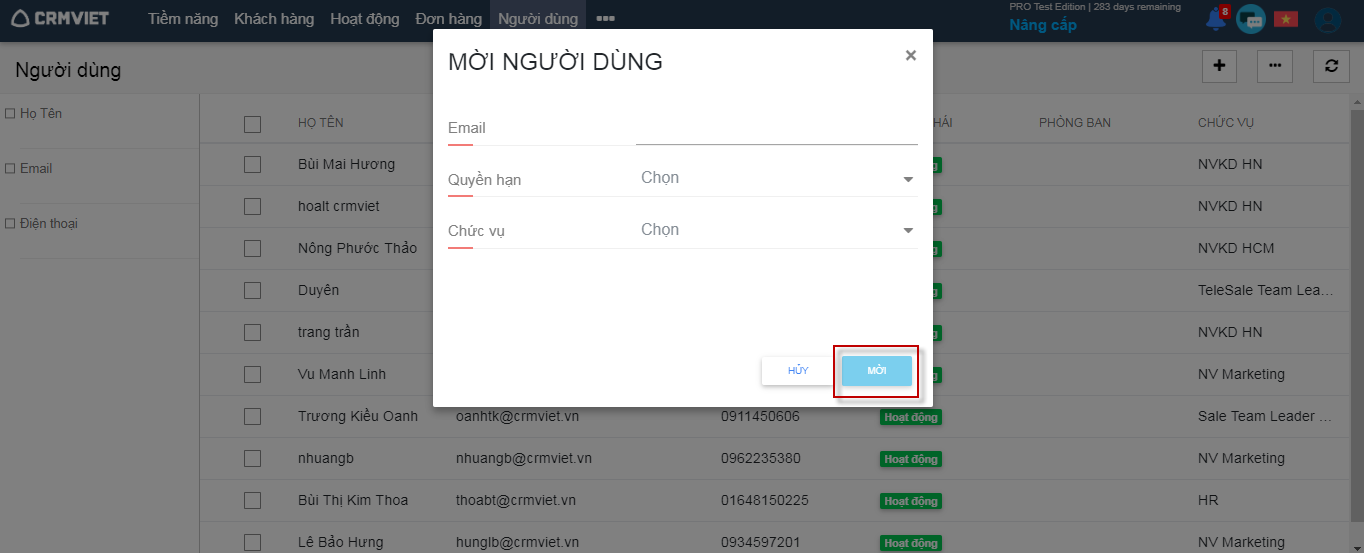
Task: Expand the Quyền hạn dropdown
Action: tap(777, 179)
